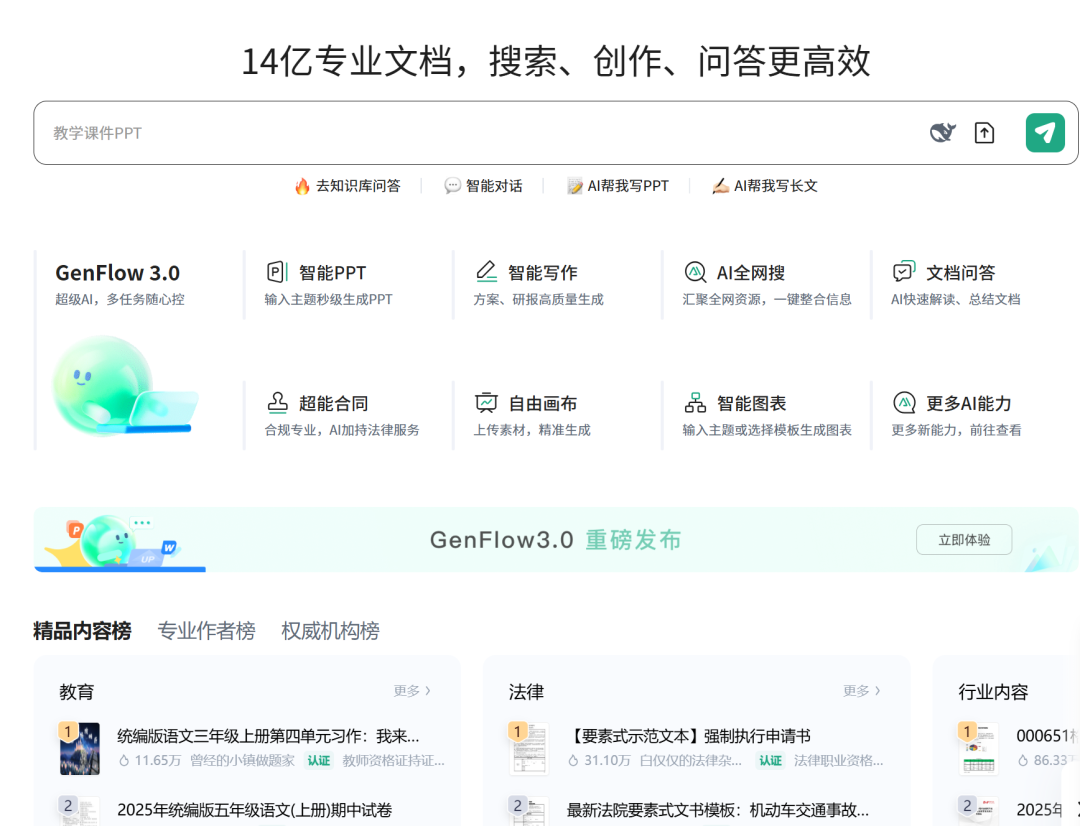The image size is (1080, 826).
Task: Click the 文档问答 chat icon
Action: (904, 272)
